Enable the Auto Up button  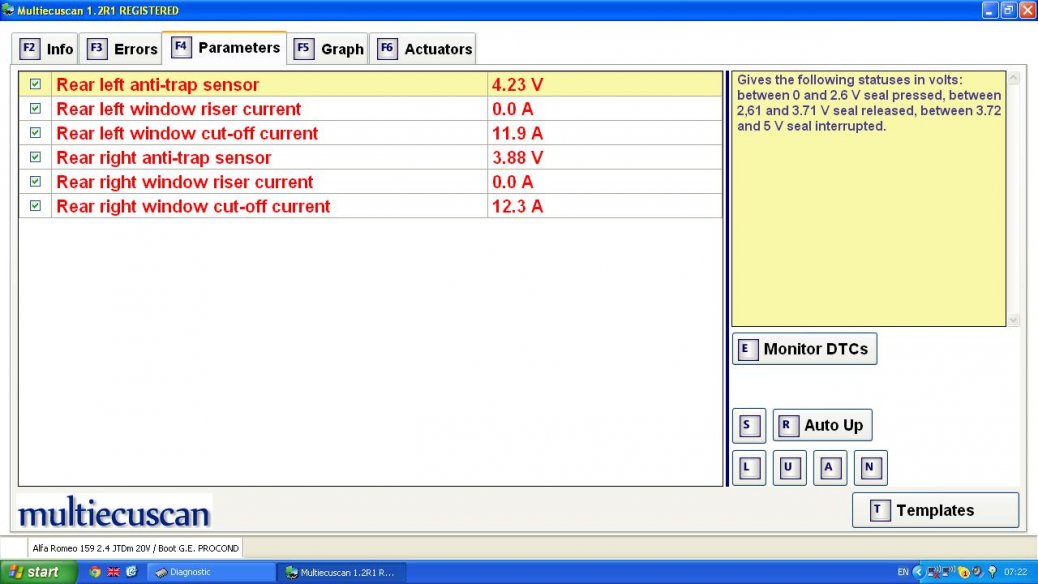tap(823, 425)
